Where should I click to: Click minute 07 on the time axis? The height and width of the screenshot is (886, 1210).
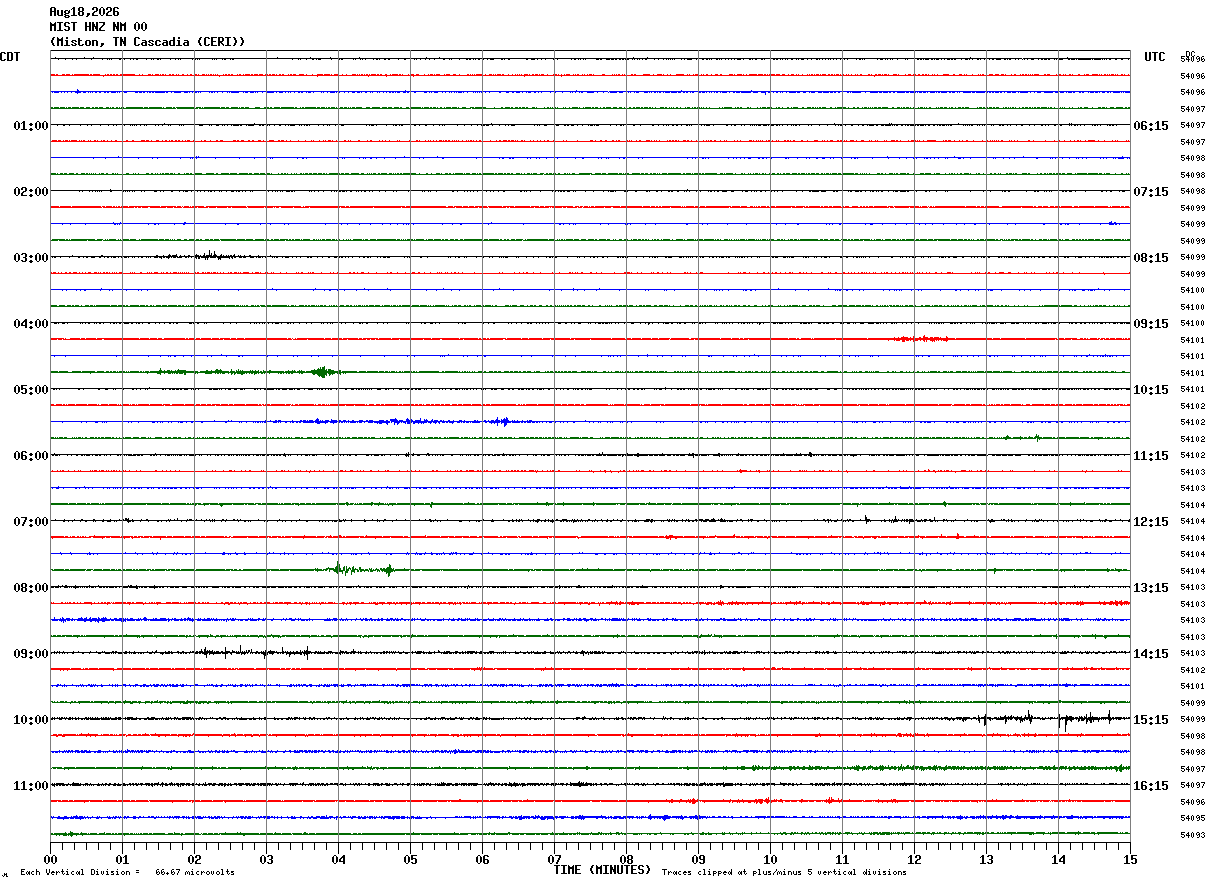[554, 859]
